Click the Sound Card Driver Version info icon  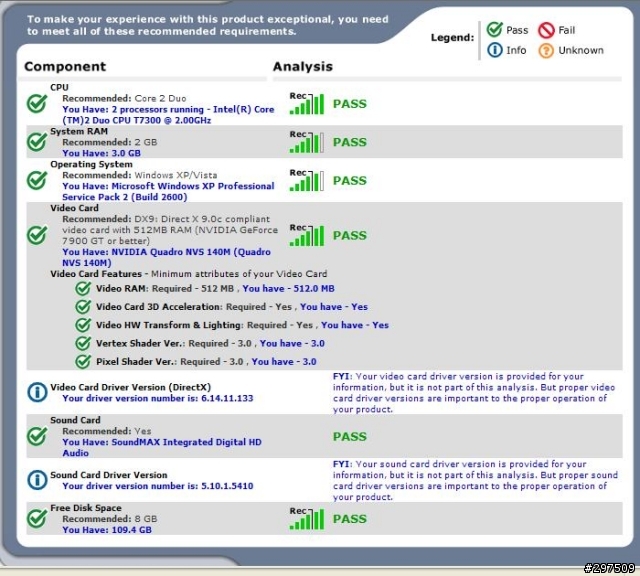click(37, 480)
